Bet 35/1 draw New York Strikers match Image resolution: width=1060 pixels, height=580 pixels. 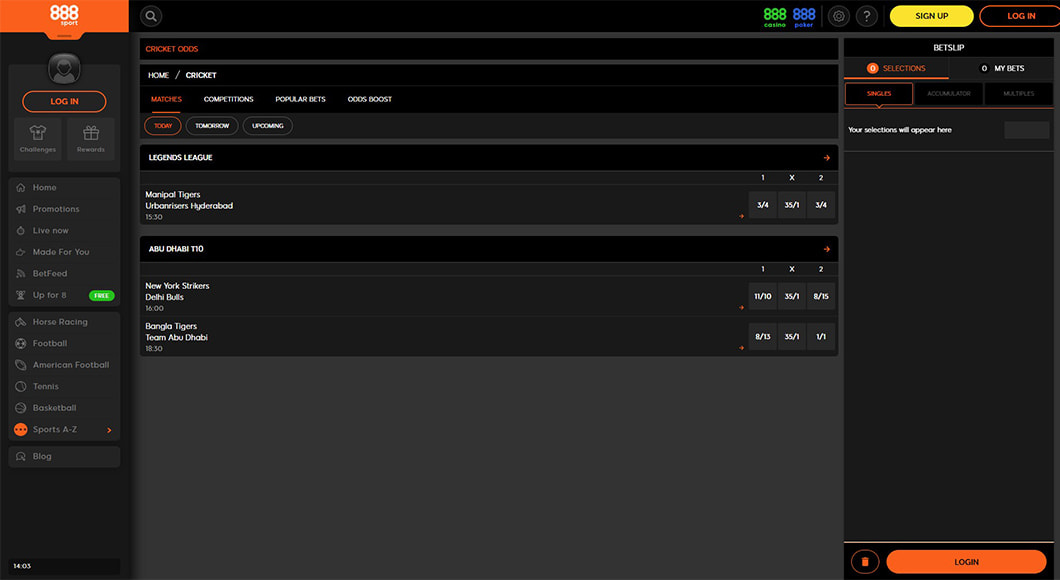(x=792, y=296)
